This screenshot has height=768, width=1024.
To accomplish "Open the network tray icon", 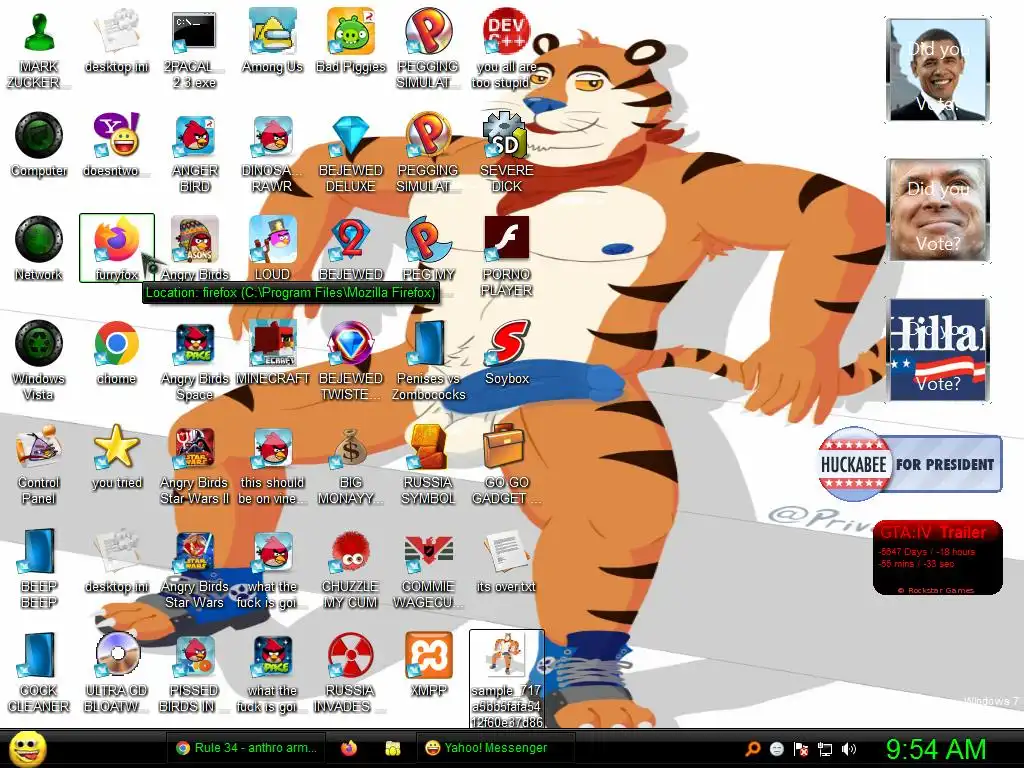I will click(x=825, y=749).
